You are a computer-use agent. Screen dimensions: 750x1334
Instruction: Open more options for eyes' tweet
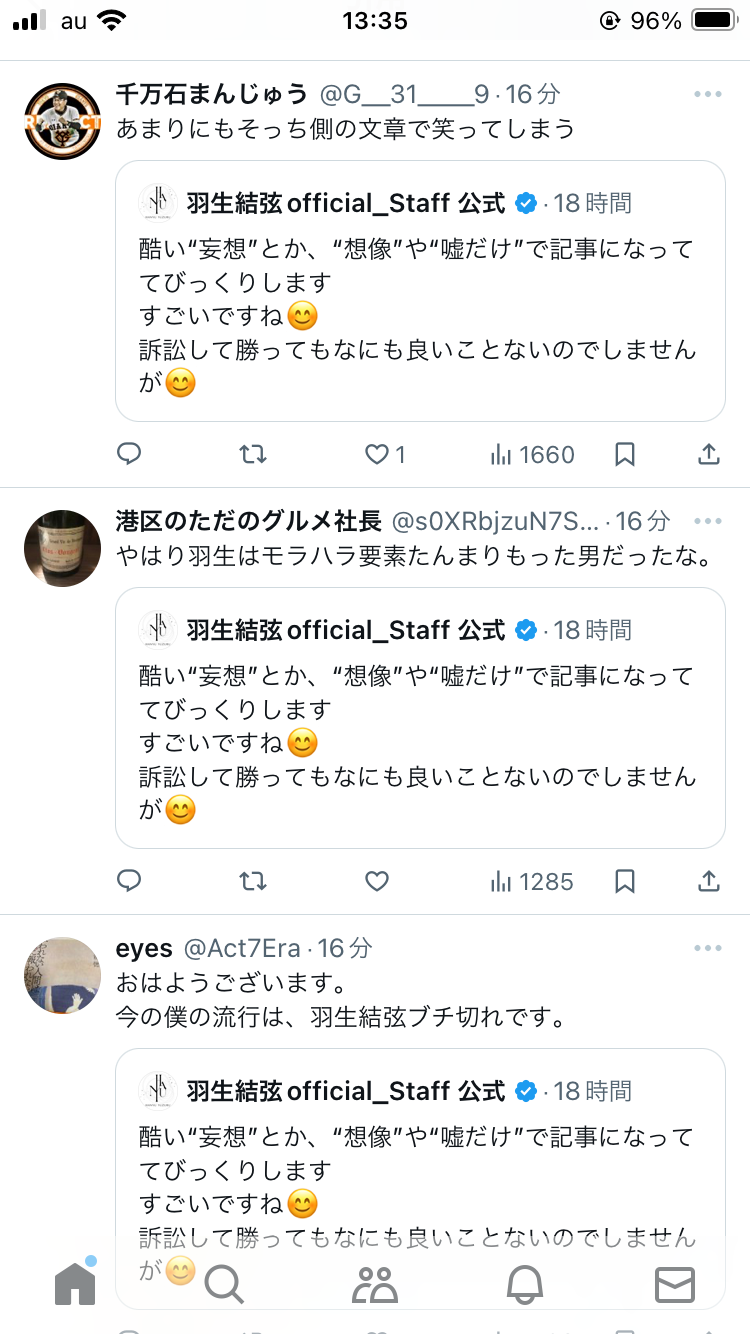coord(707,947)
